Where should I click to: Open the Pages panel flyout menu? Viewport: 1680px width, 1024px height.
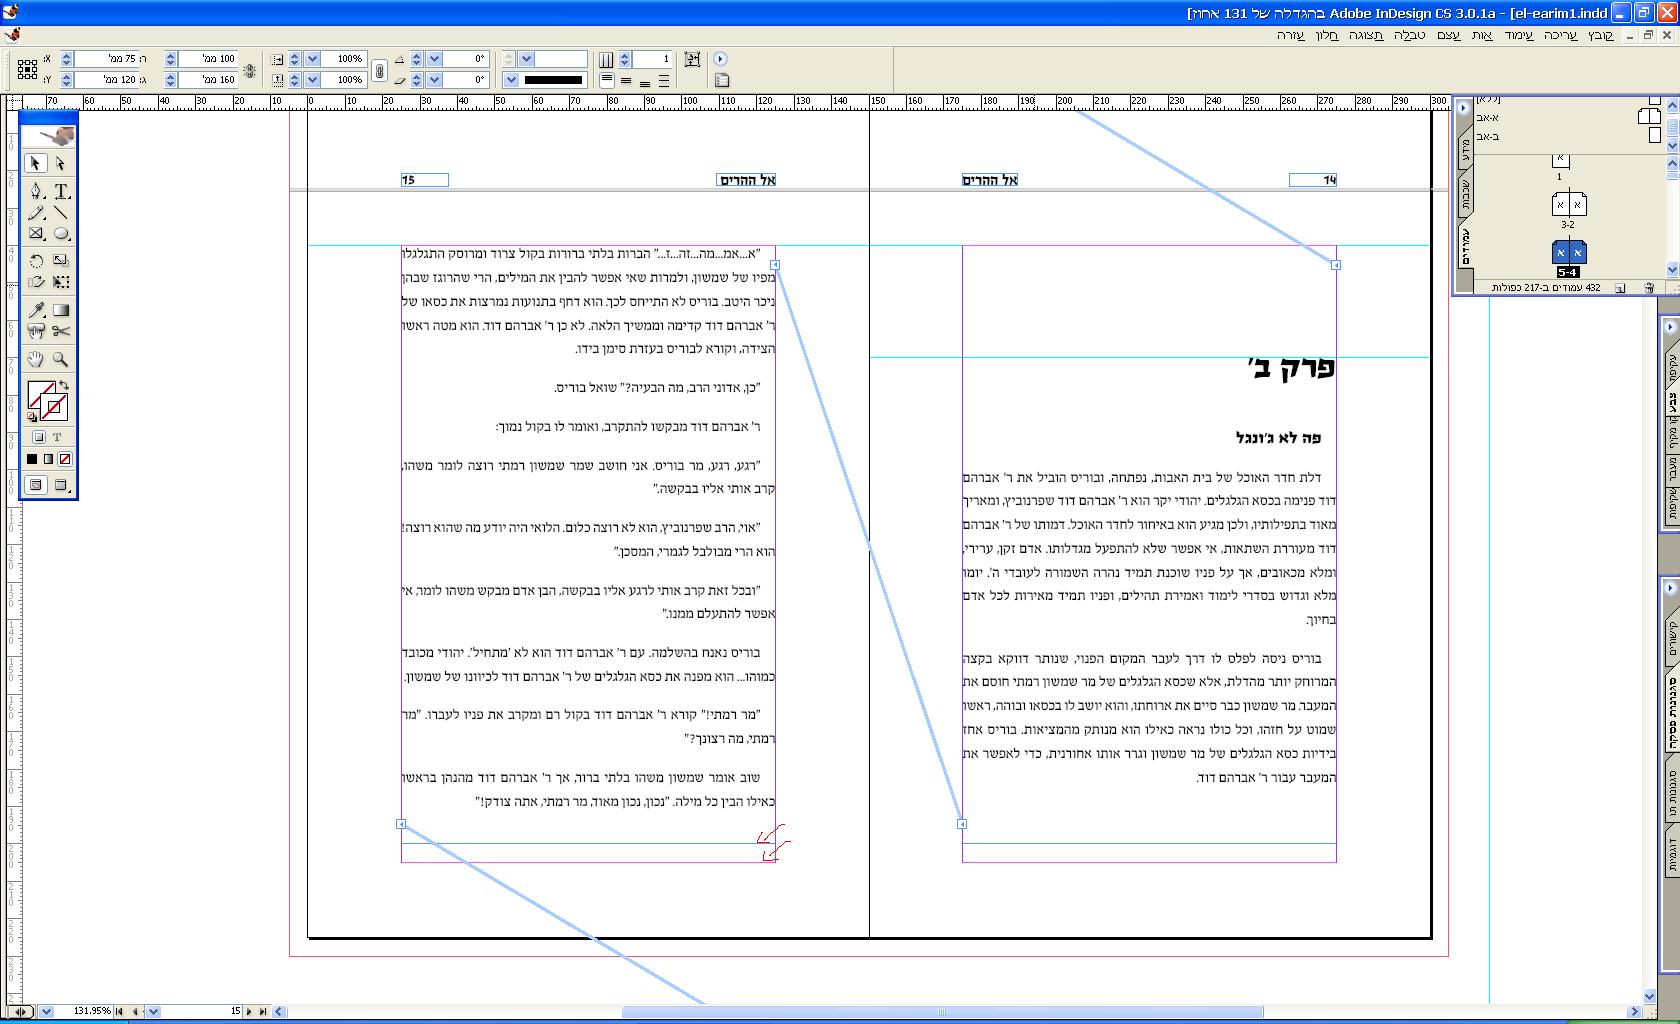coord(1463,108)
